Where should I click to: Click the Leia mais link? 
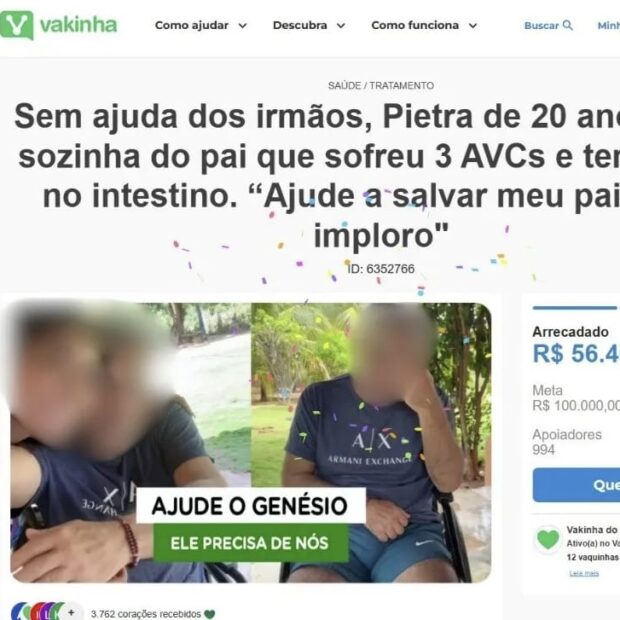pos(584,573)
